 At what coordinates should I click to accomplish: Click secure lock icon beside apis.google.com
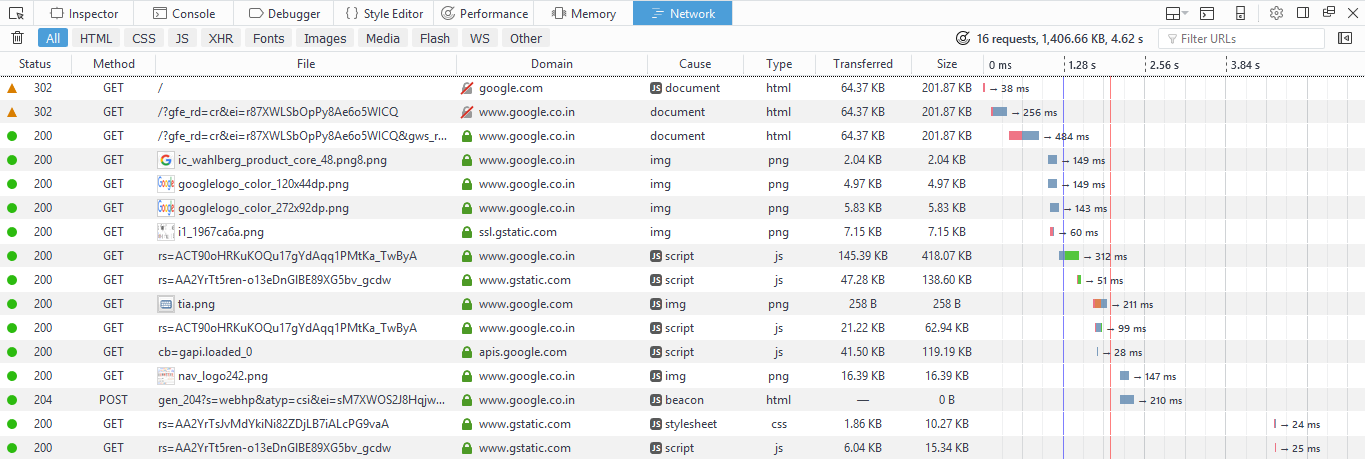466,352
